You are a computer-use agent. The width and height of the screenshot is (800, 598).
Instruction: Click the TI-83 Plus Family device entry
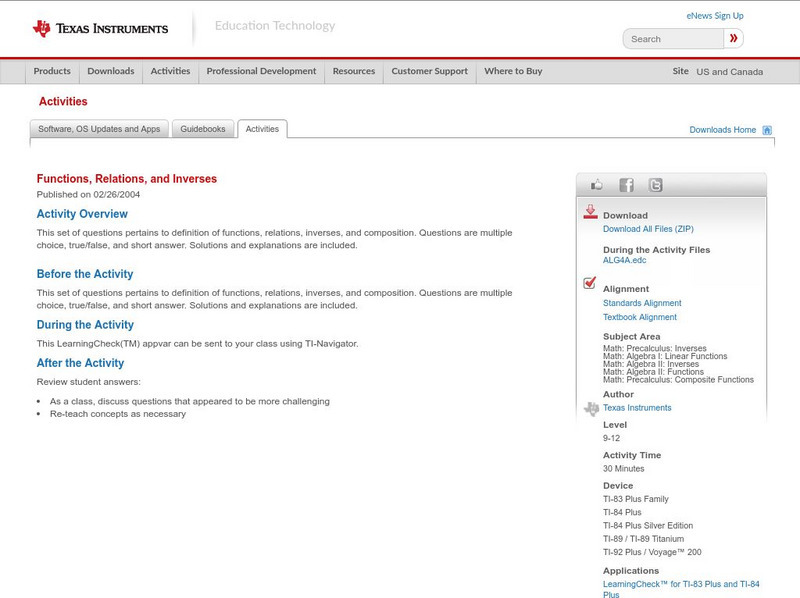click(636, 499)
